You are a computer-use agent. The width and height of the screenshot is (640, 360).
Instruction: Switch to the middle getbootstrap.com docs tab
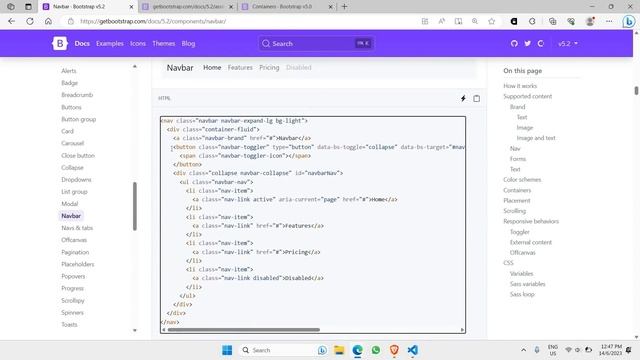click(x=187, y=7)
